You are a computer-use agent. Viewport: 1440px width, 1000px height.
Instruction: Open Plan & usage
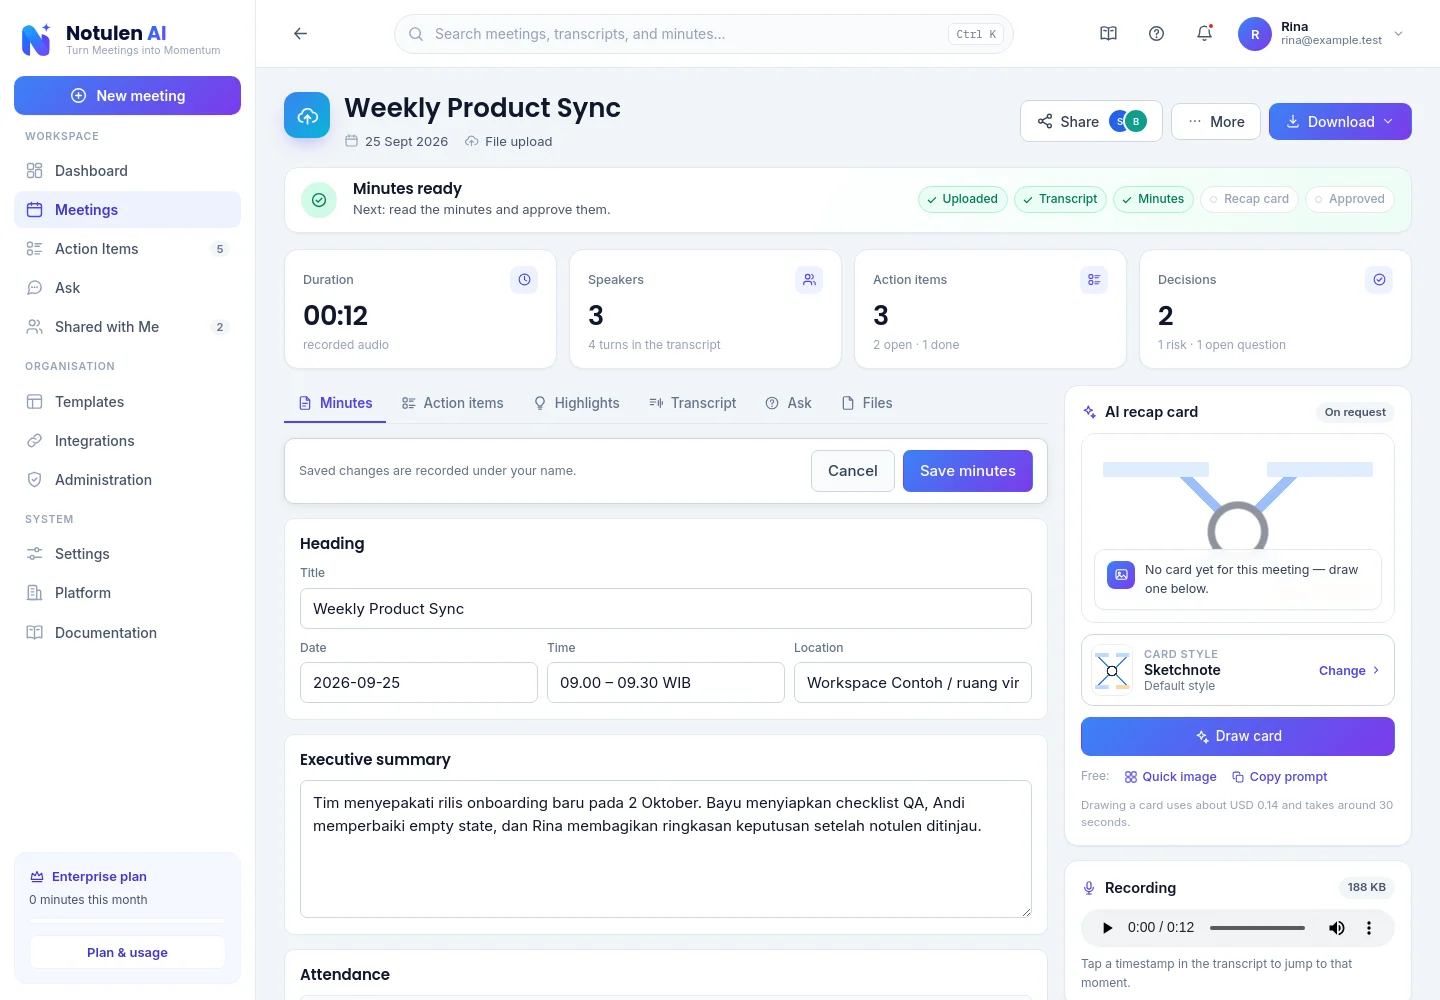pos(127,953)
